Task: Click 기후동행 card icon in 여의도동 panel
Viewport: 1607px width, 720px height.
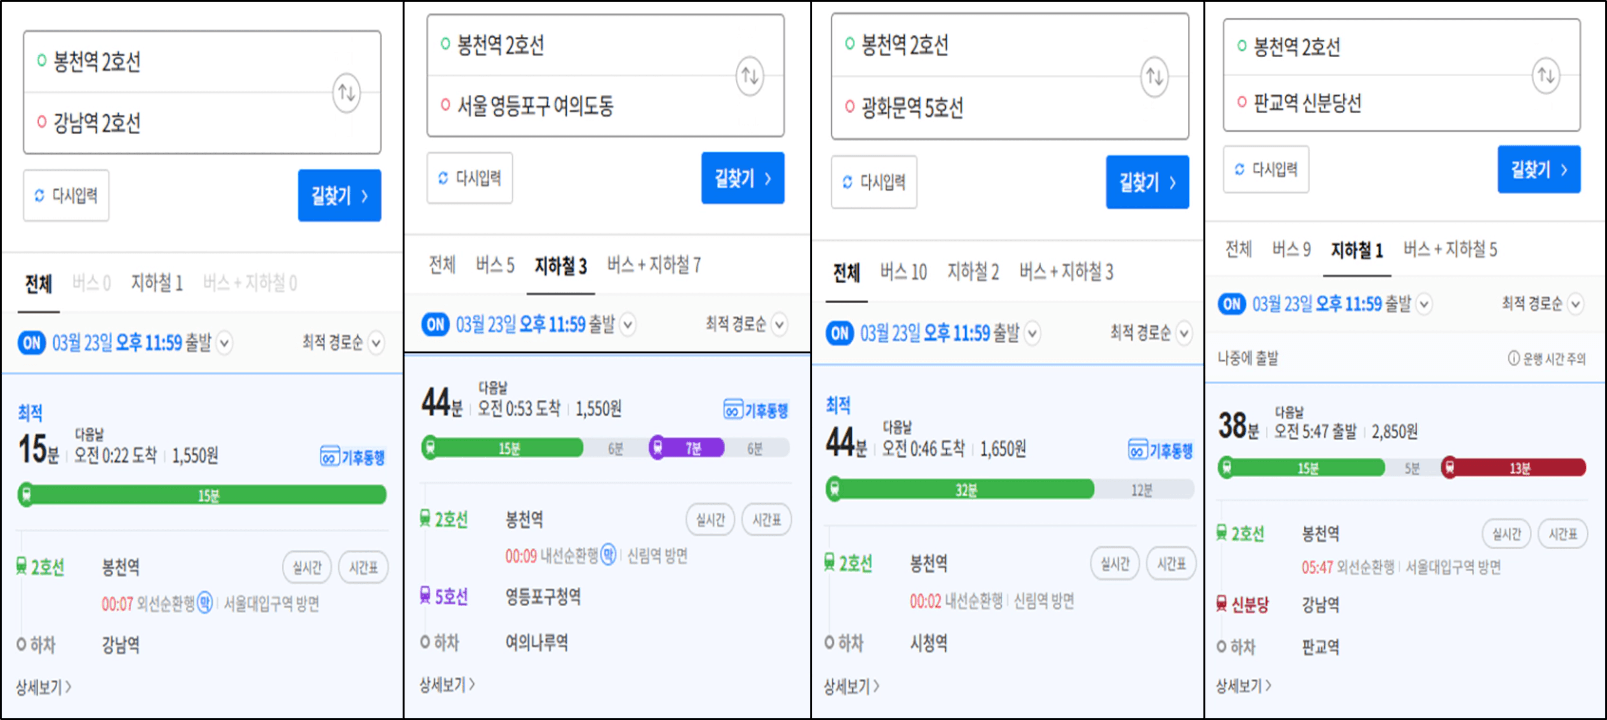Action: coord(733,410)
